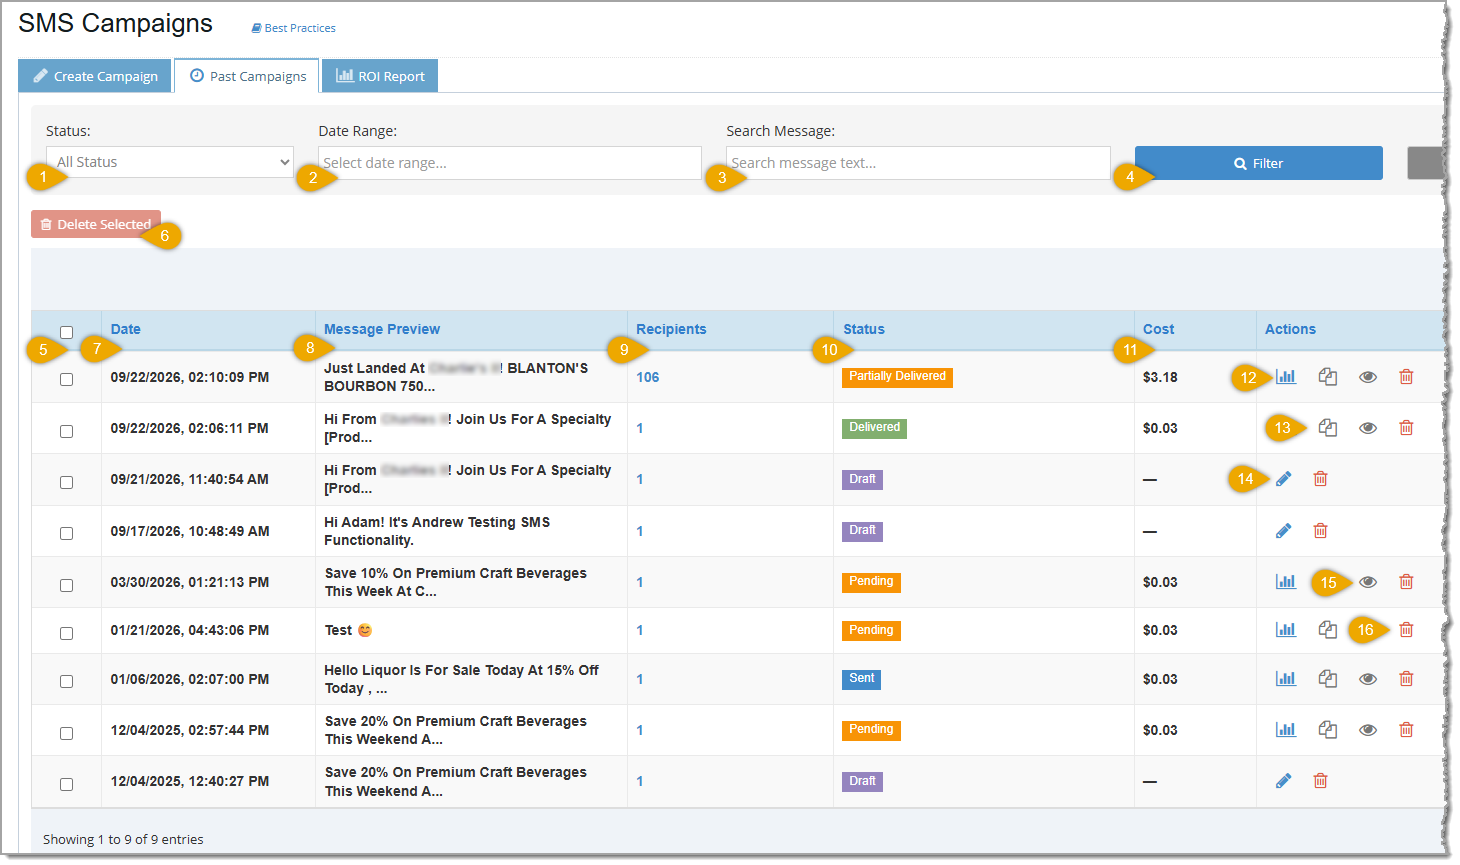Click the Delete Selected button
Screen dimensions: 1460x865
pyautogui.click(x=96, y=224)
